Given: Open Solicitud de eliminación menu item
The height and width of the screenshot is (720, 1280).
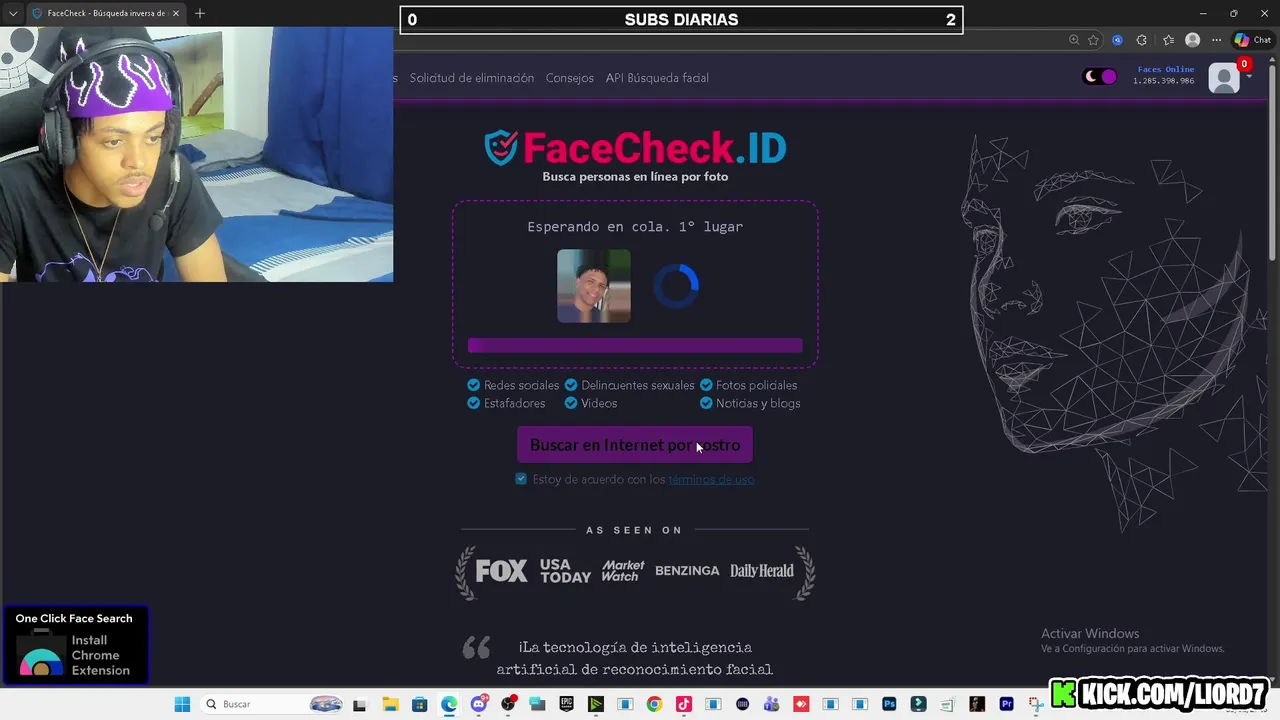Looking at the screenshot, I should tap(472, 78).
